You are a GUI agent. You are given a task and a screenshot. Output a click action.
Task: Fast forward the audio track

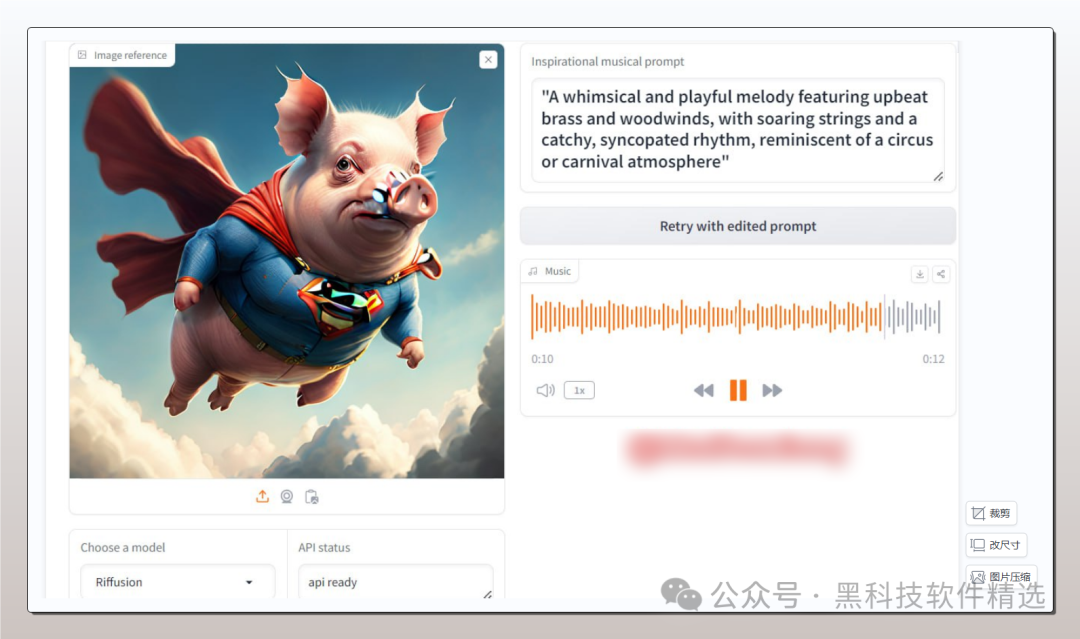coord(772,390)
